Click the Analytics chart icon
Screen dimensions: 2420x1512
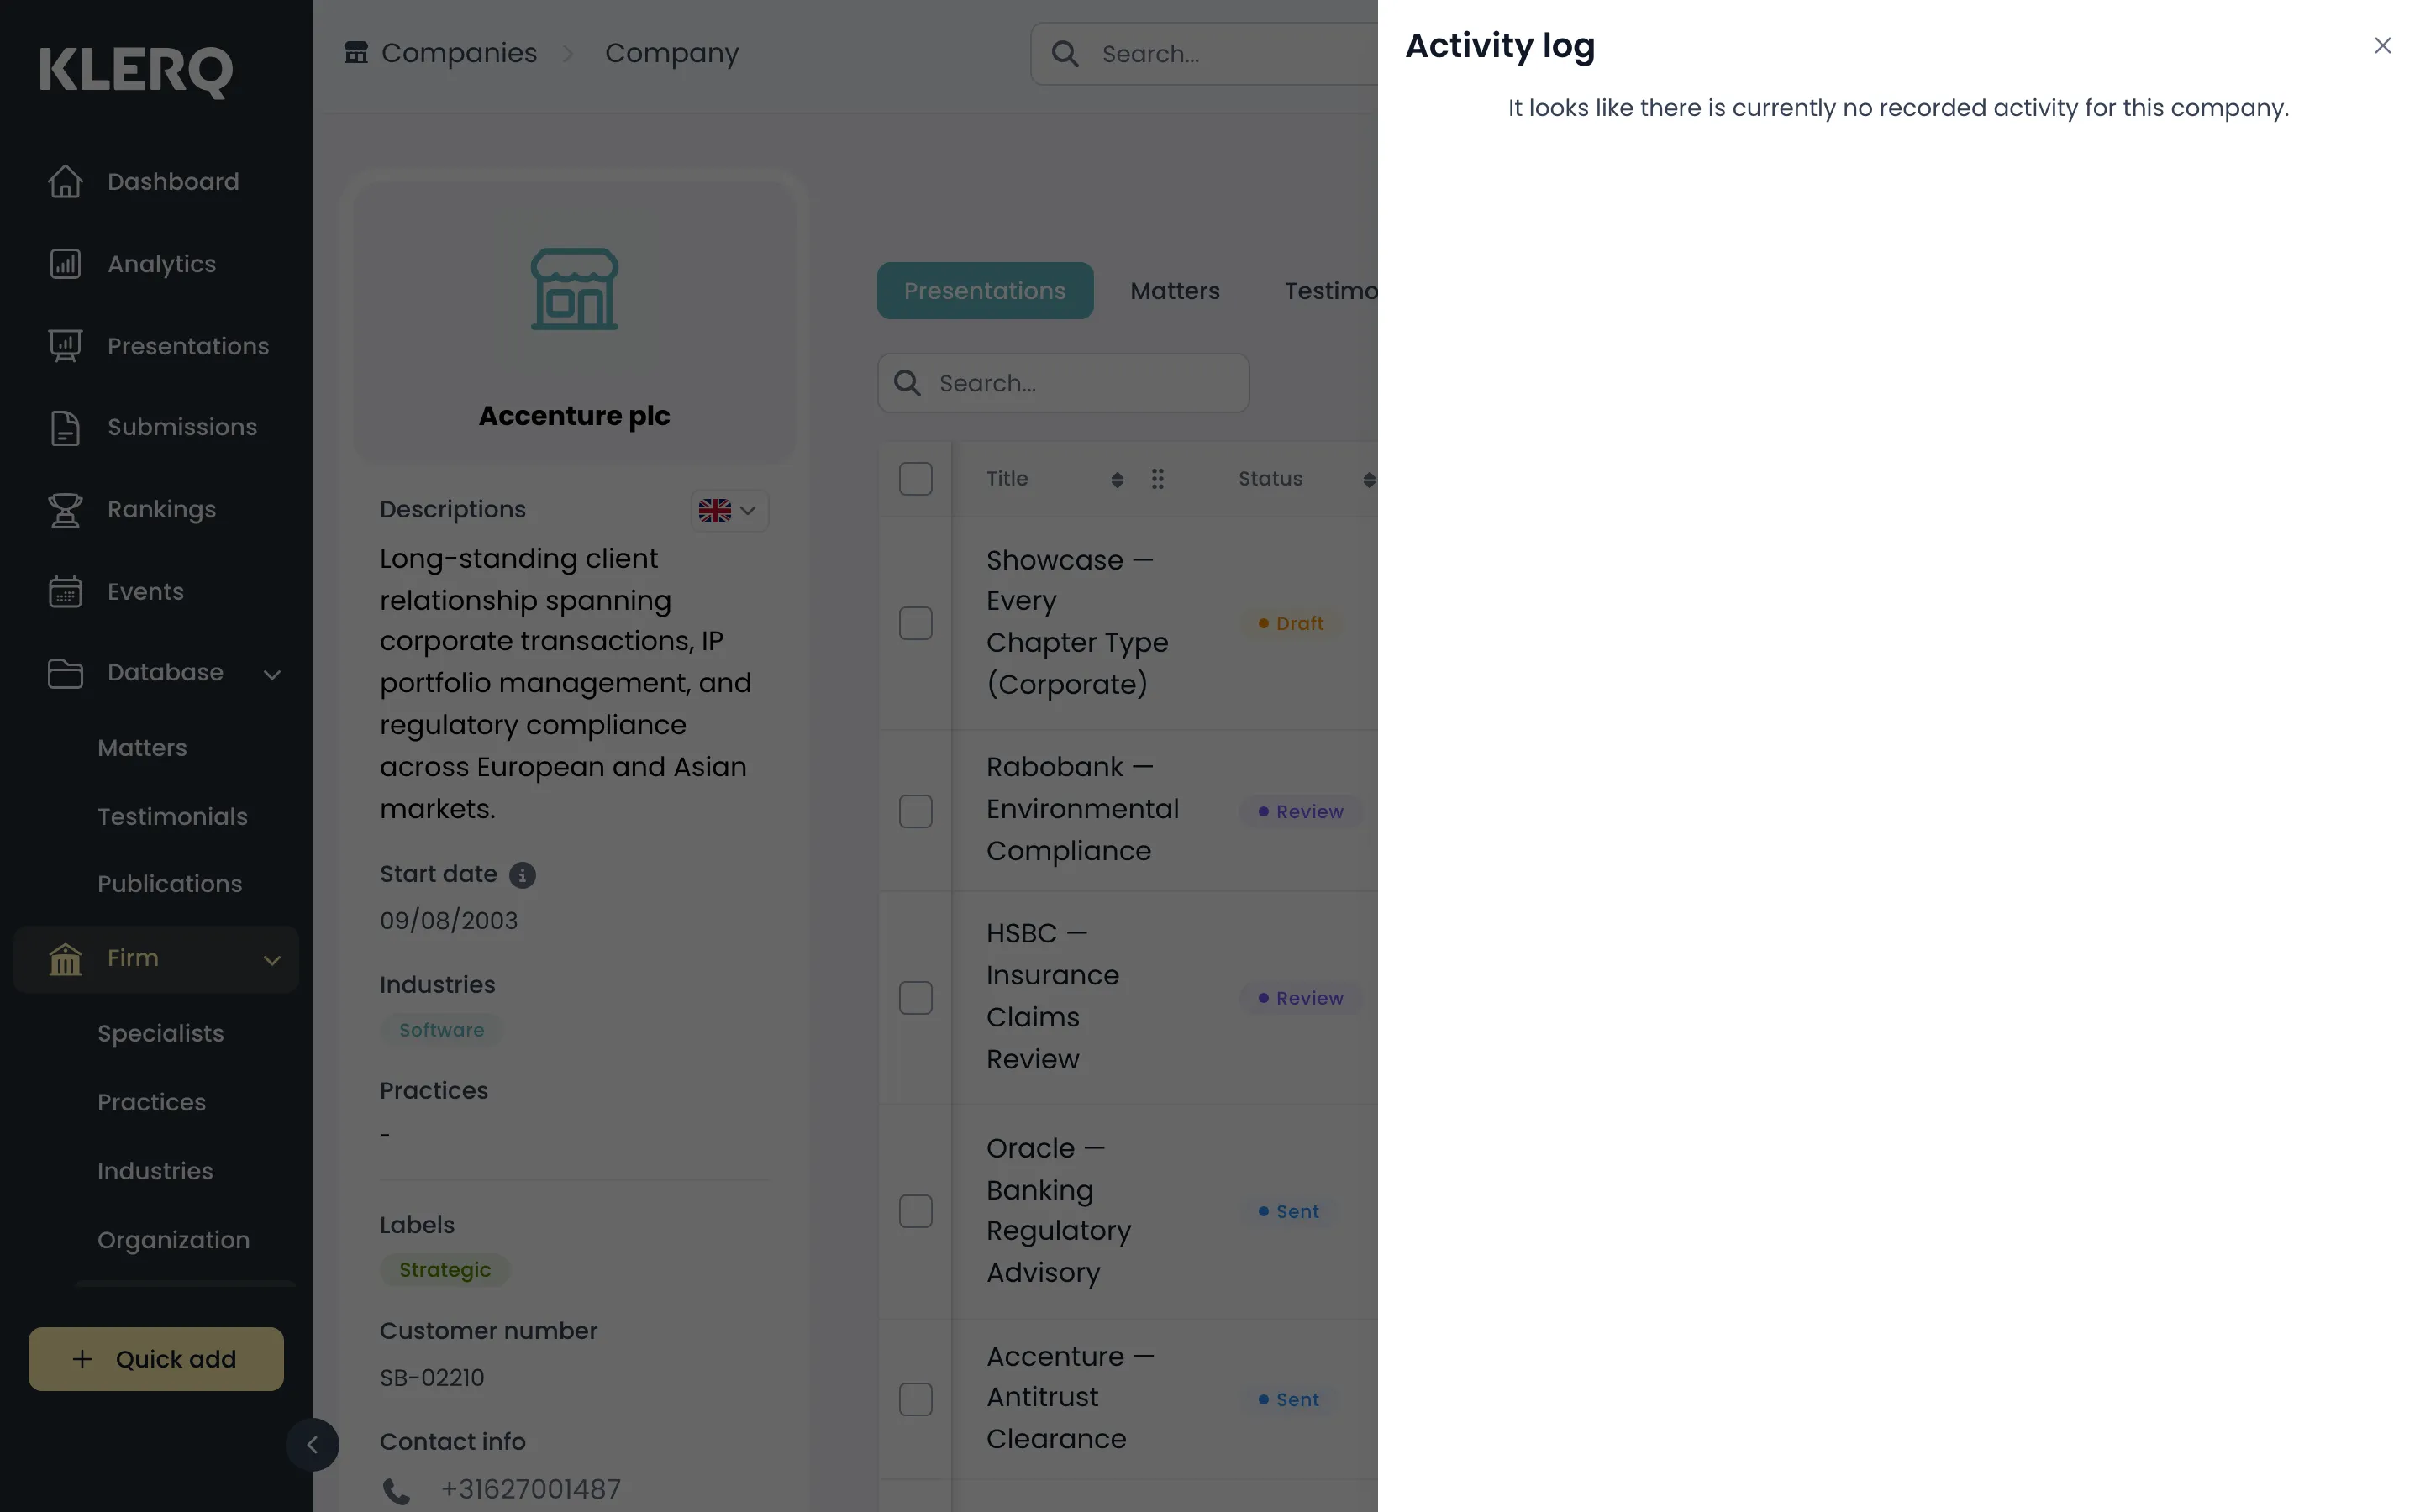tap(65, 264)
